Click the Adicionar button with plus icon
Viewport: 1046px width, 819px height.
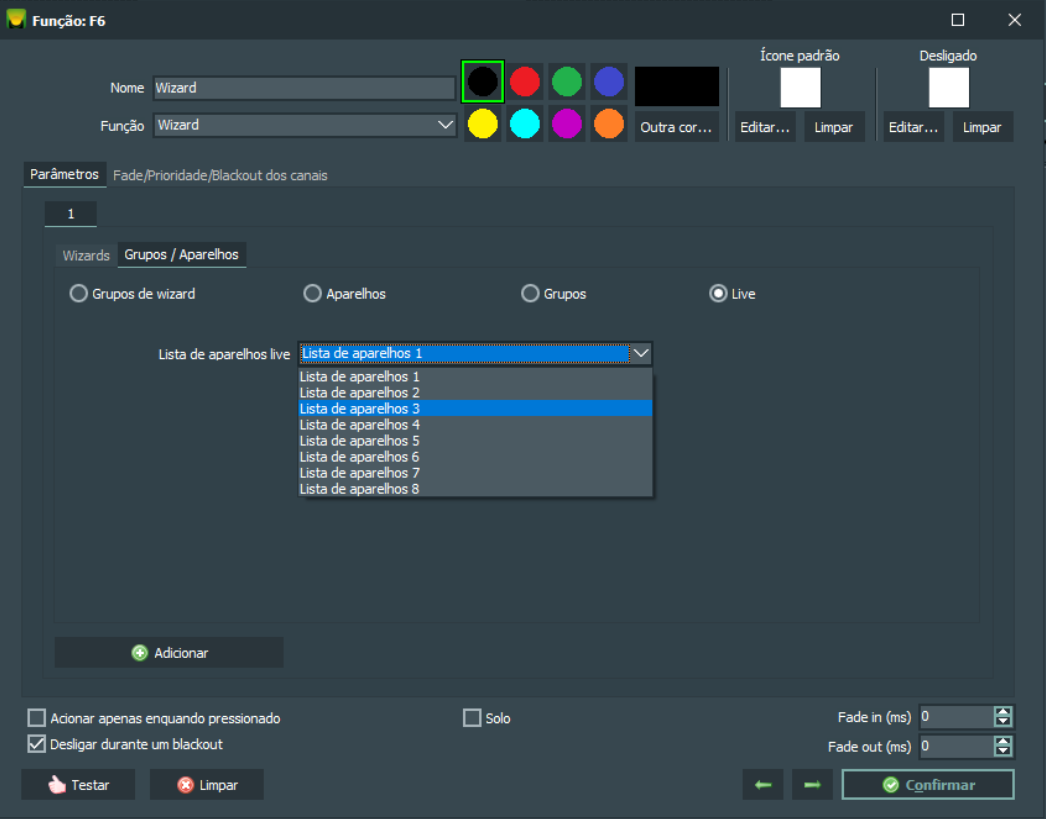[169, 652]
